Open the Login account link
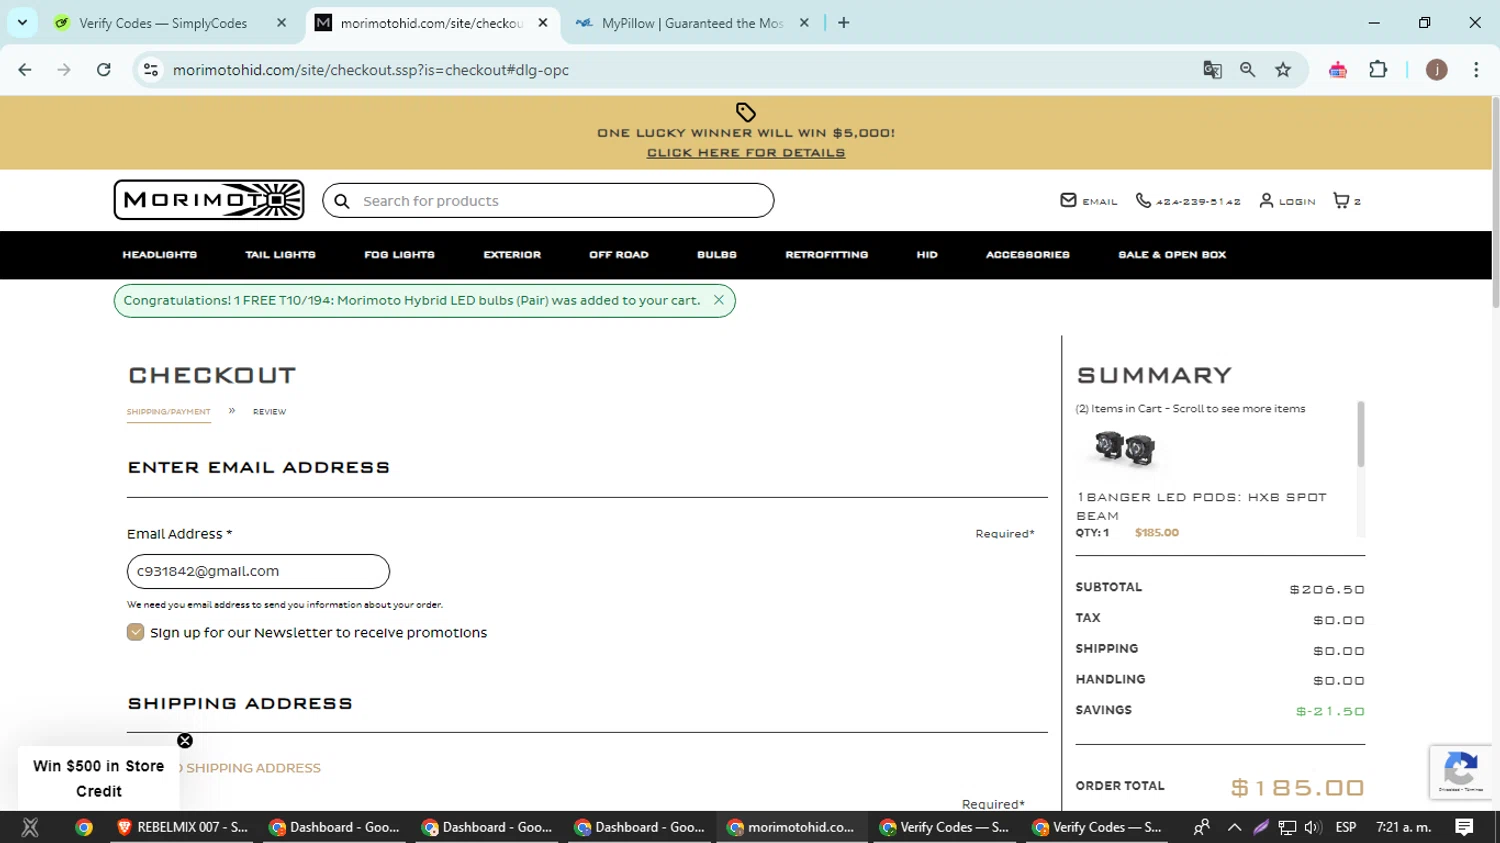1500x843 pixels. coord(1287,201)
